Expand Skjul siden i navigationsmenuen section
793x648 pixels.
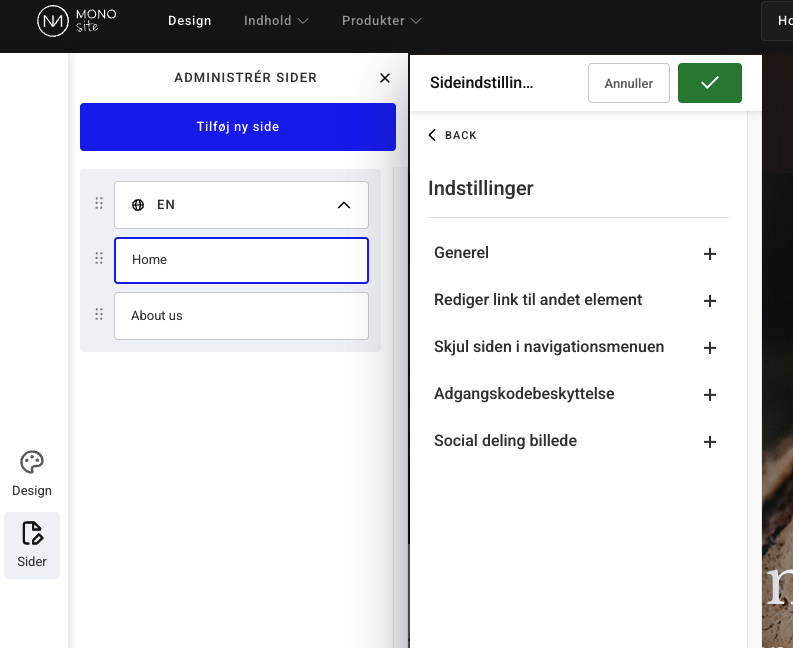pyautogui.click(x=710, y=348)
